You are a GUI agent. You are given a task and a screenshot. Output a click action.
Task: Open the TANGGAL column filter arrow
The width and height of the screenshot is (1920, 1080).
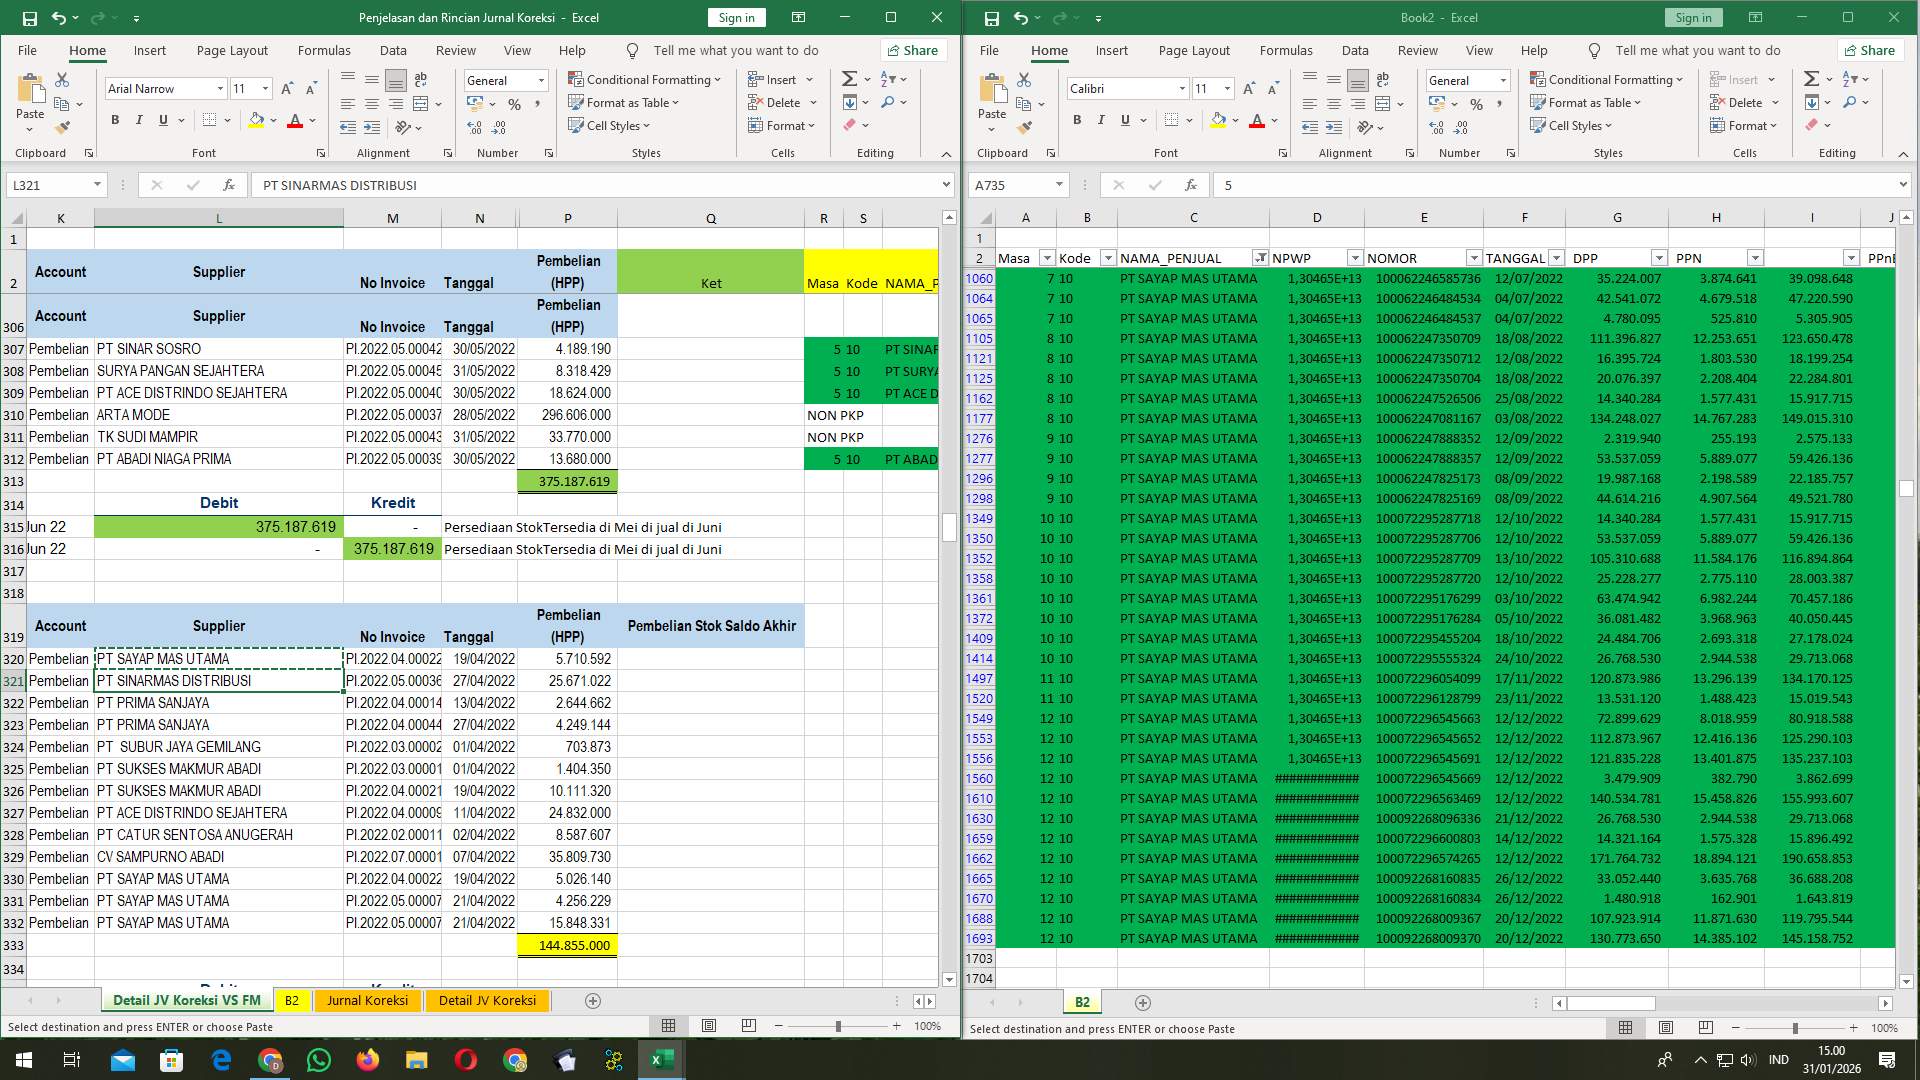click(x=1556, y=257)
